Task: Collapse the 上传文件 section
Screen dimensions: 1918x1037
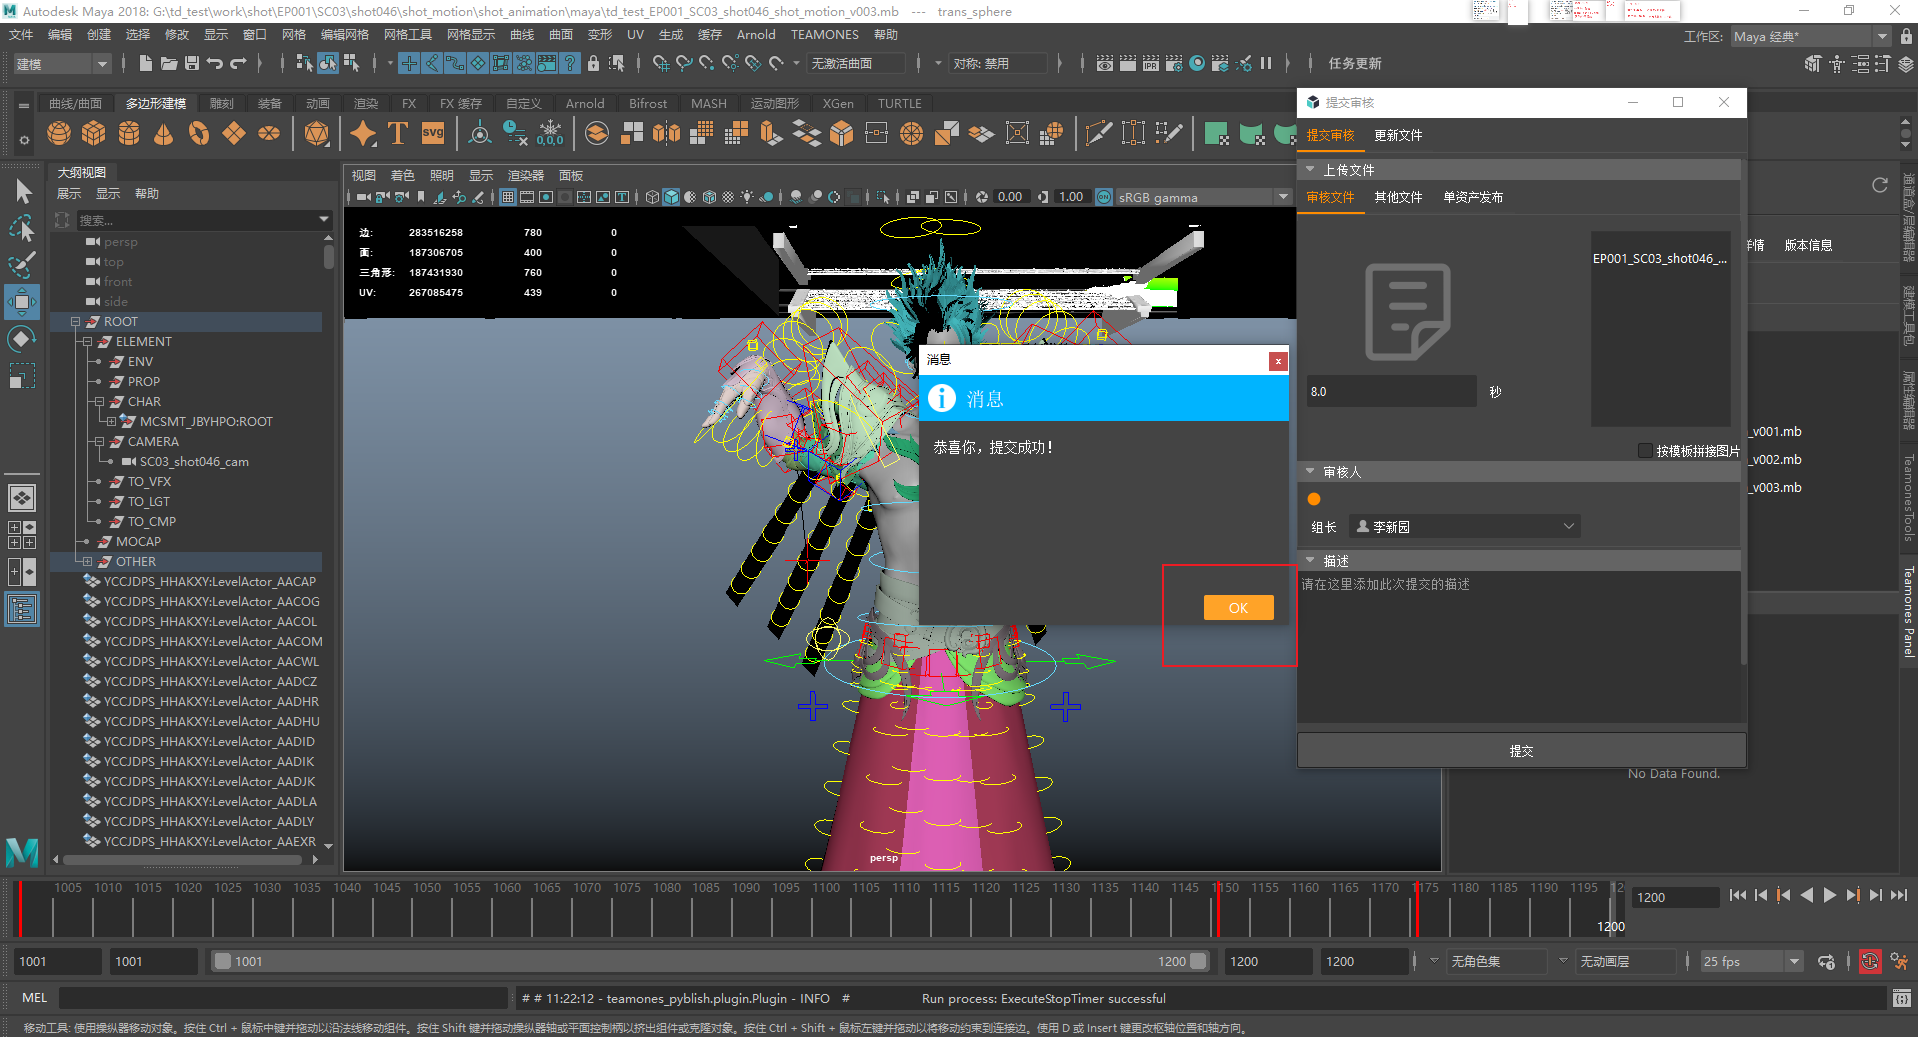Action: pos(1310,170)
